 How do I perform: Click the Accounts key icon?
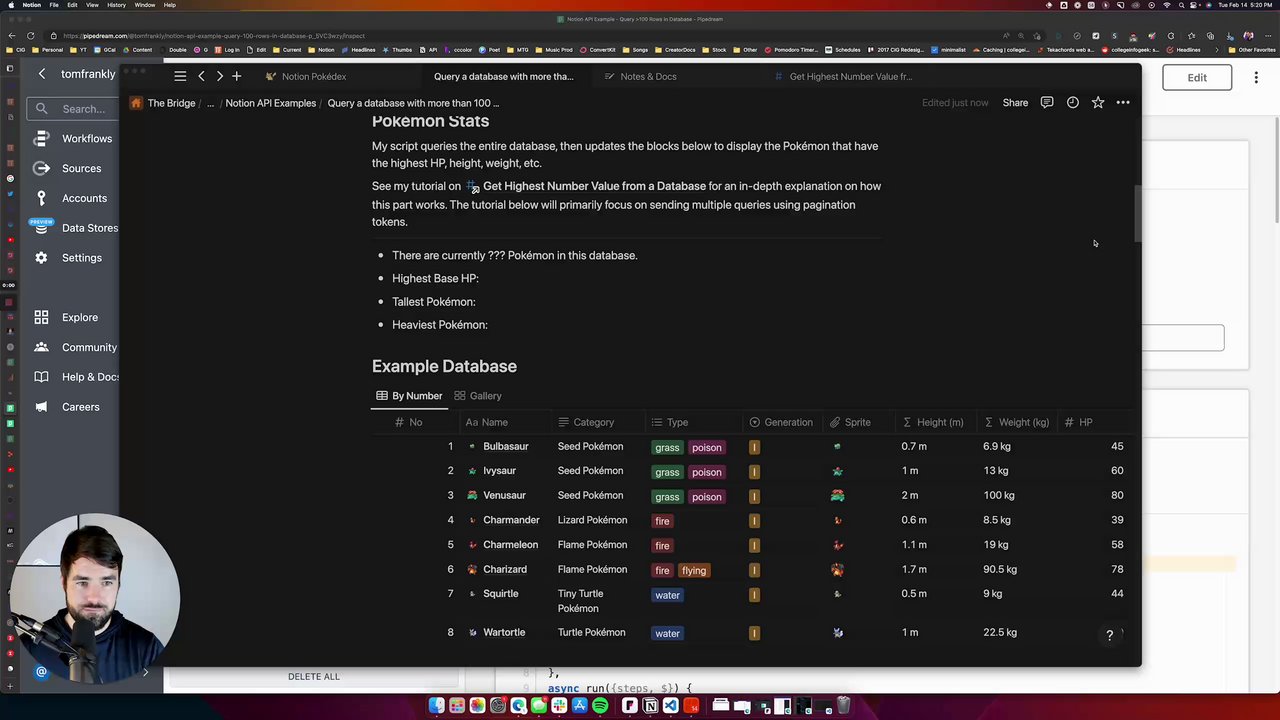tap(41, 198)
